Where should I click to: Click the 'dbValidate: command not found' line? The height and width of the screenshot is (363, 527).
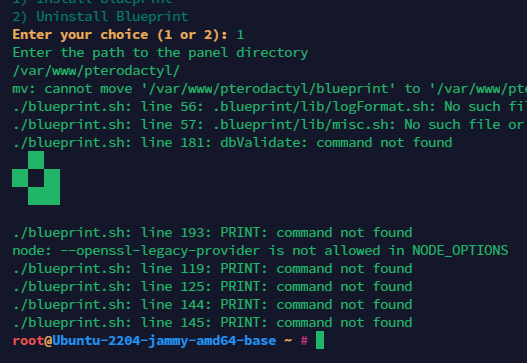(232, 143)
